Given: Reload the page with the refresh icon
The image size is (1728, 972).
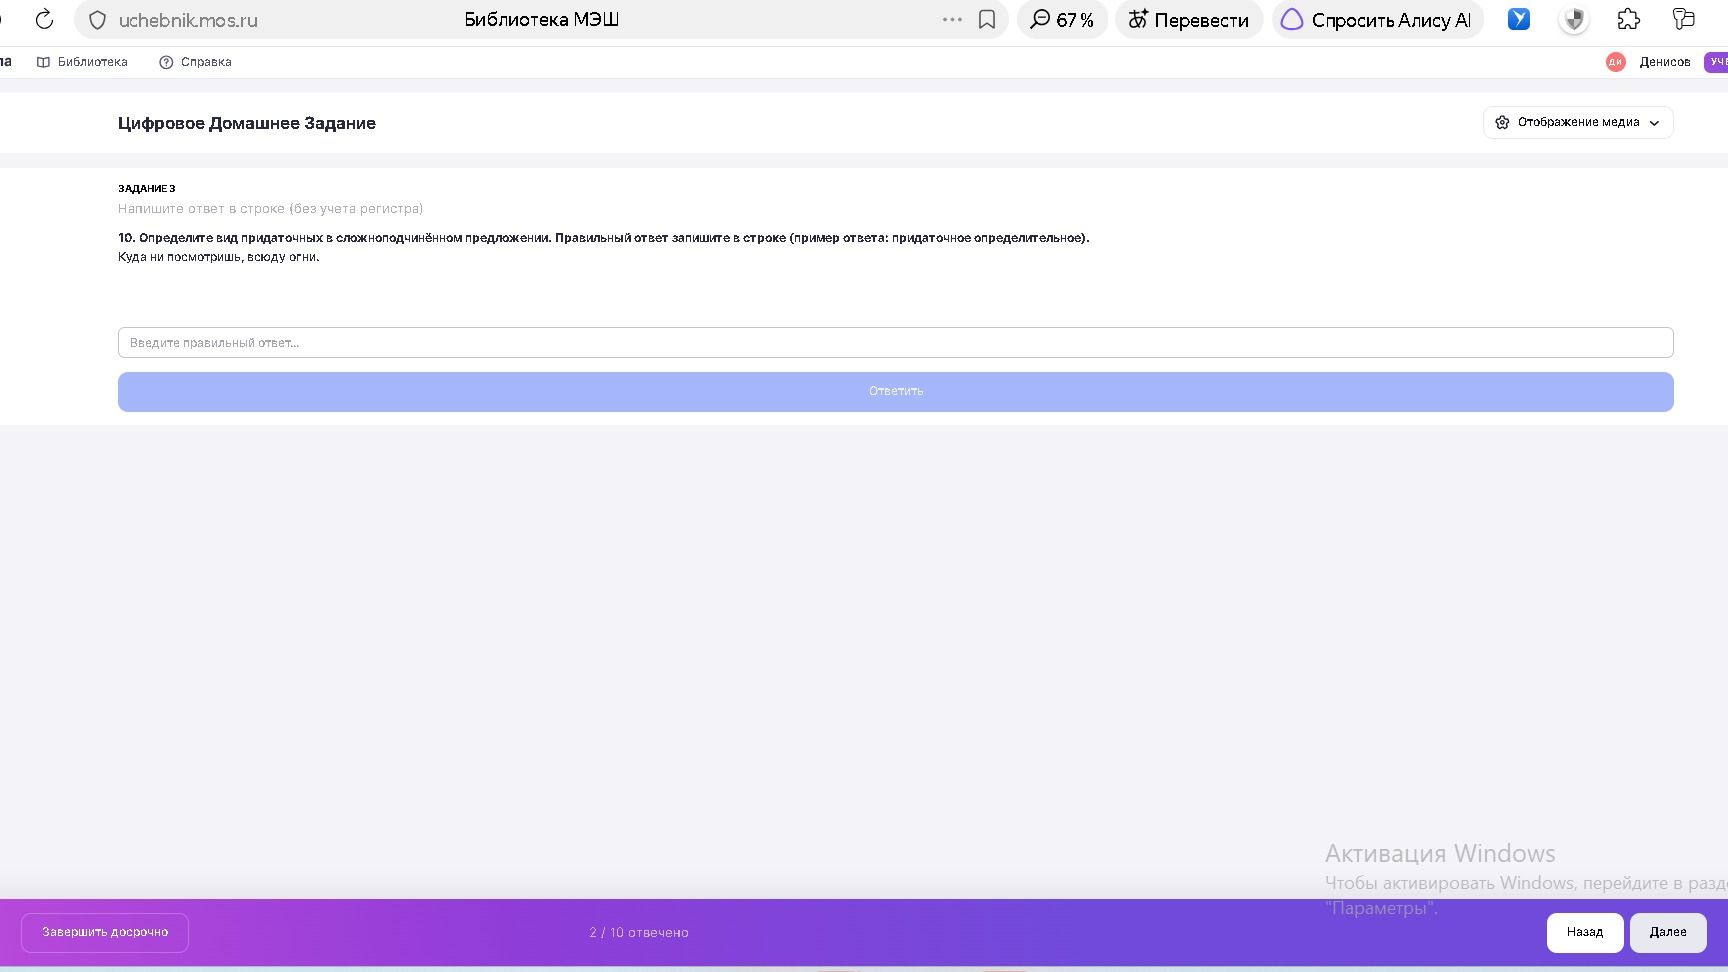Looking at the screenshot, I should click(x=44, y=19).
